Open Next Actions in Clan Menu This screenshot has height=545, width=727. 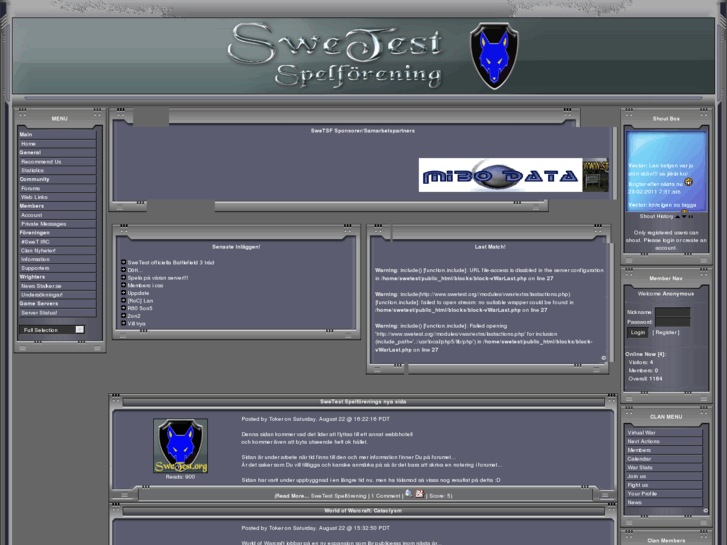(643, 442)
